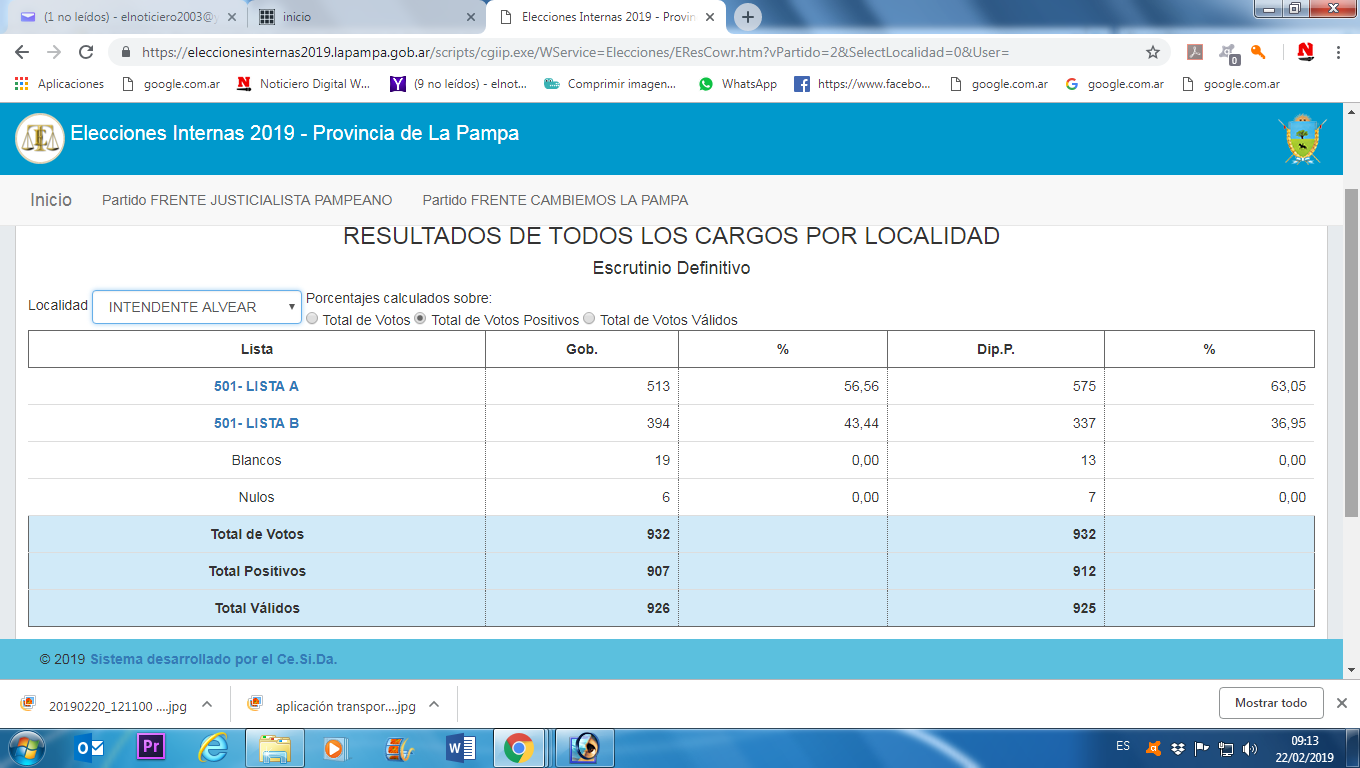Open the media player taskbar icon

pos(335,747)
